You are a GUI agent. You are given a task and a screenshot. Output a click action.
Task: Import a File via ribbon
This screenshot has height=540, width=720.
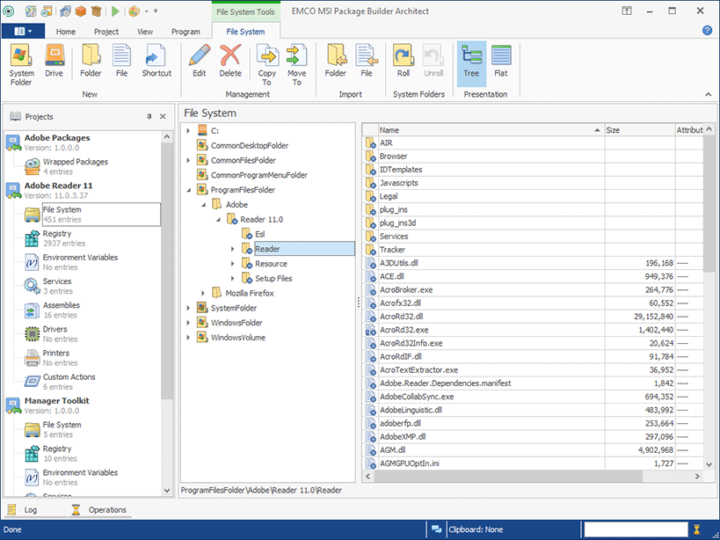point(366,61)
